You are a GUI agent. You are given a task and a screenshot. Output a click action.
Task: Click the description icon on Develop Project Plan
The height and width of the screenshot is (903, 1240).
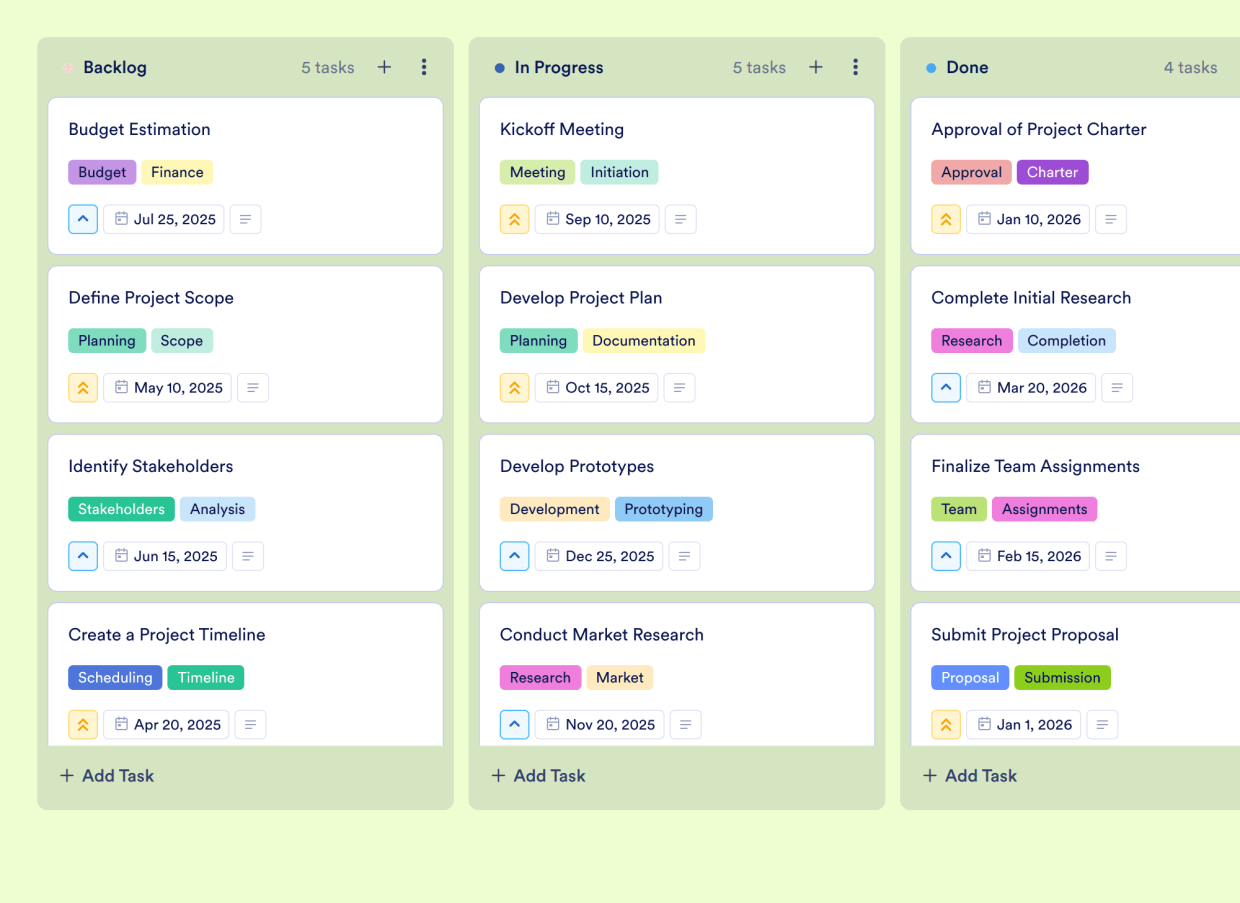click(680, 387)
